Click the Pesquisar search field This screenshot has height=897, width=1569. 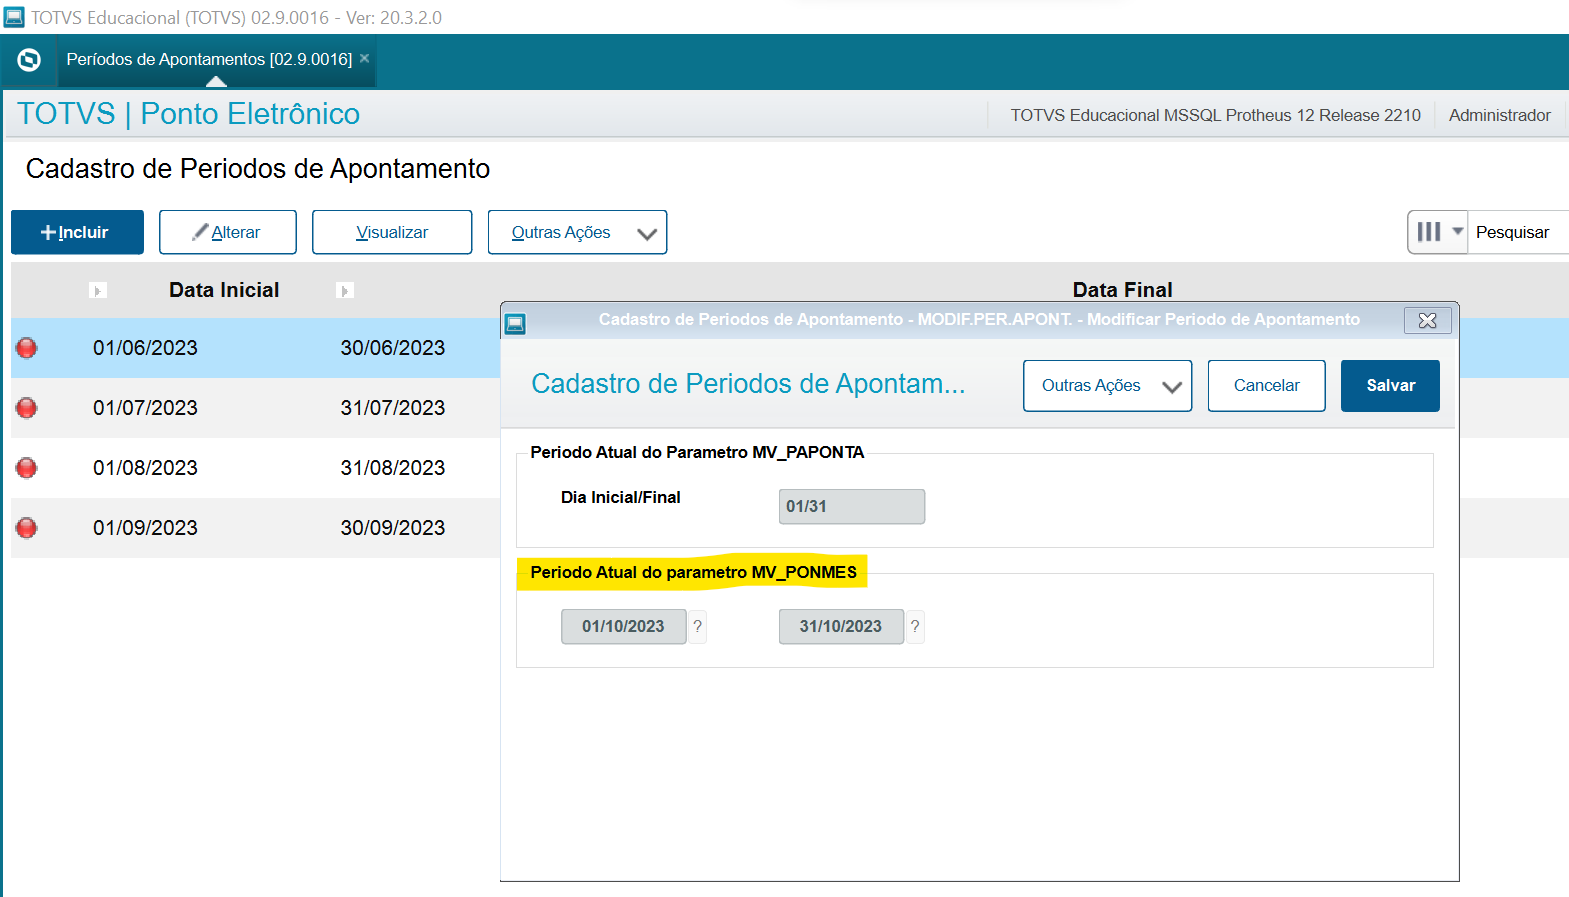[1518, 232]
